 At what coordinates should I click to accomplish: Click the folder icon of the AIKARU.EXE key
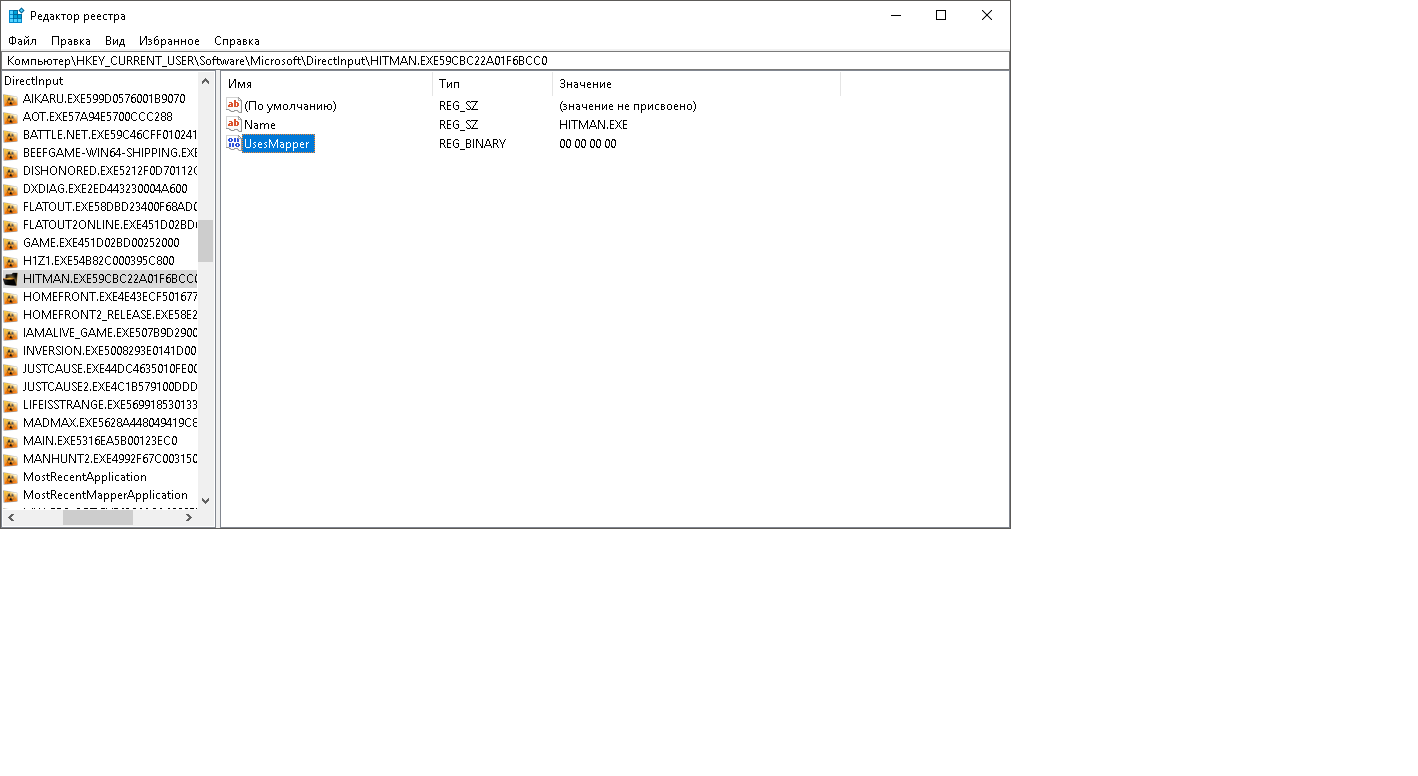click(11, 99)
